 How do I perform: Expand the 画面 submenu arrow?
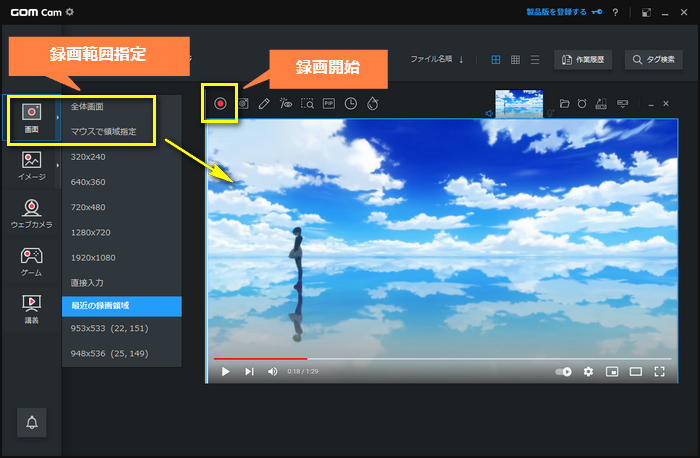click(x=58, y=117)
